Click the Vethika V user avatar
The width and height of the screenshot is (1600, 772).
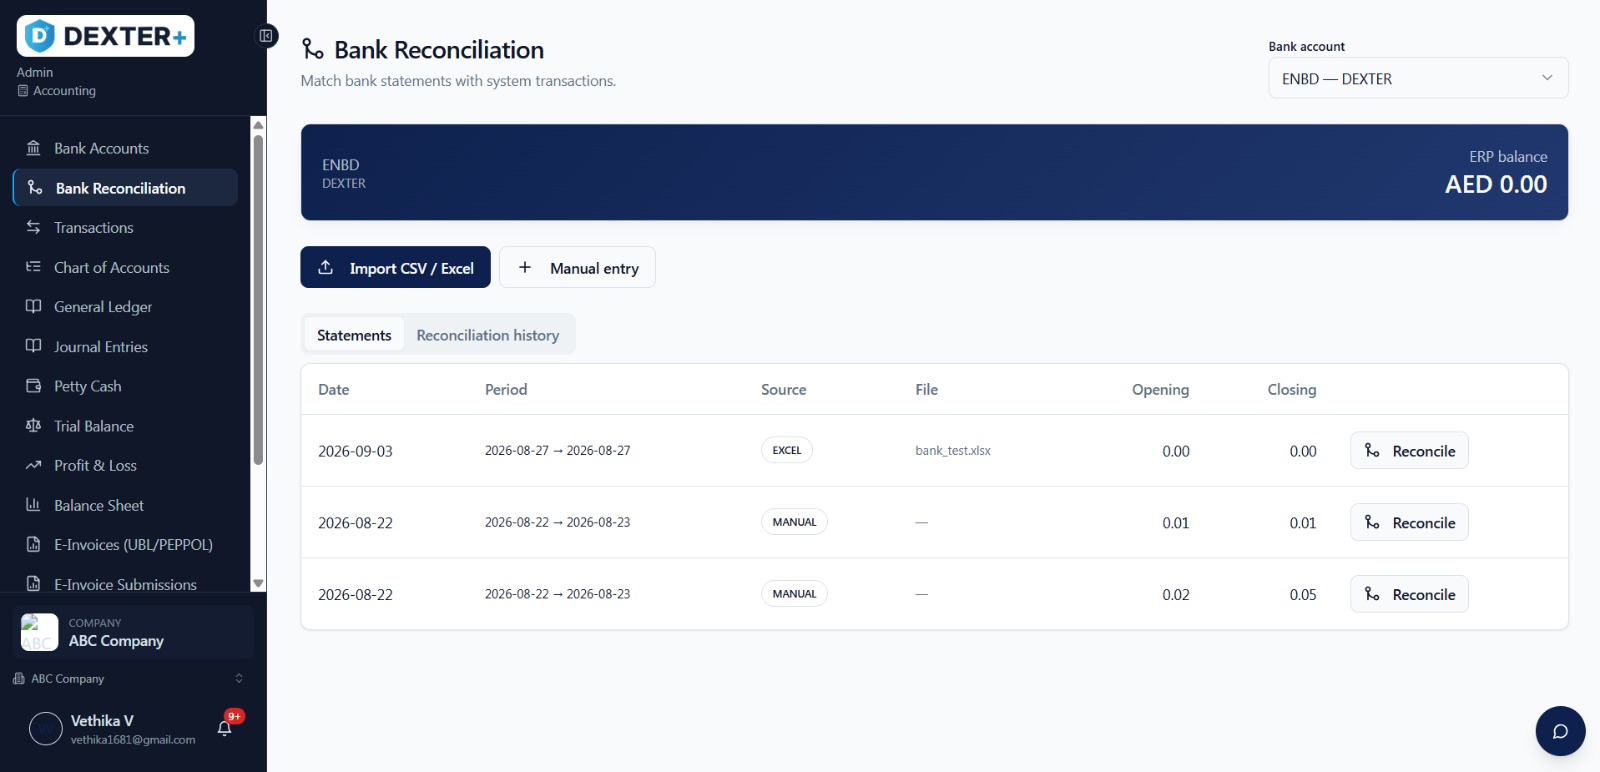pyautogui.click(x=46, y=729)
